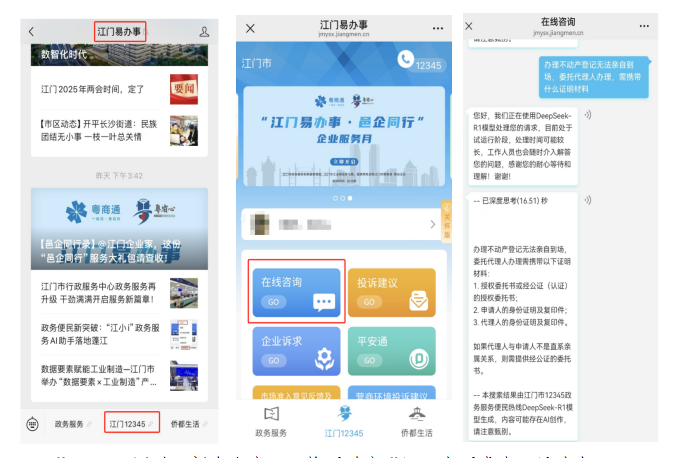Expand the 江门12345 menu in the chat bar
Screen dimensions: 681x458
coord(132,424)
